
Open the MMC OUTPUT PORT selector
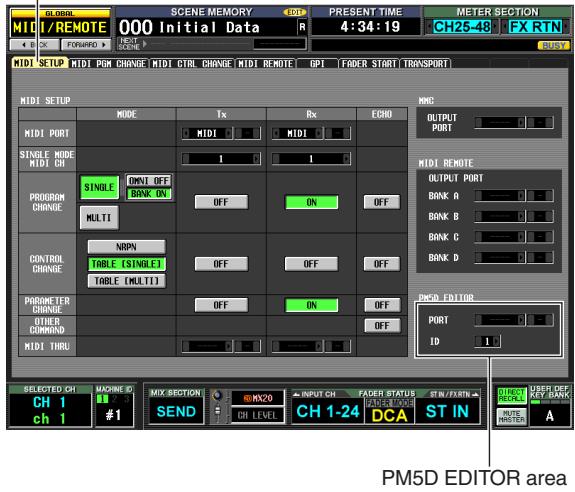pyautogui.click(x=500, y=122)
